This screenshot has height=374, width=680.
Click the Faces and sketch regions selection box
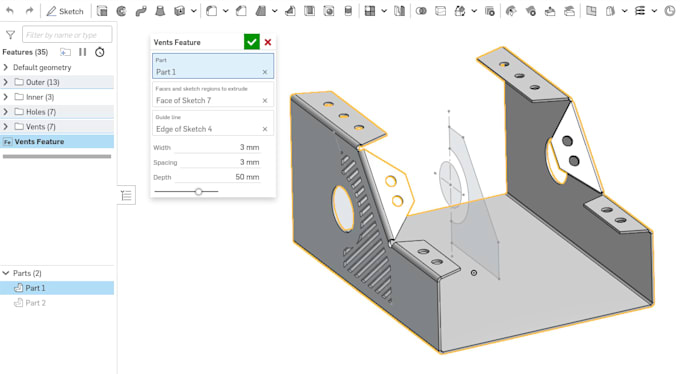[213, 95]
